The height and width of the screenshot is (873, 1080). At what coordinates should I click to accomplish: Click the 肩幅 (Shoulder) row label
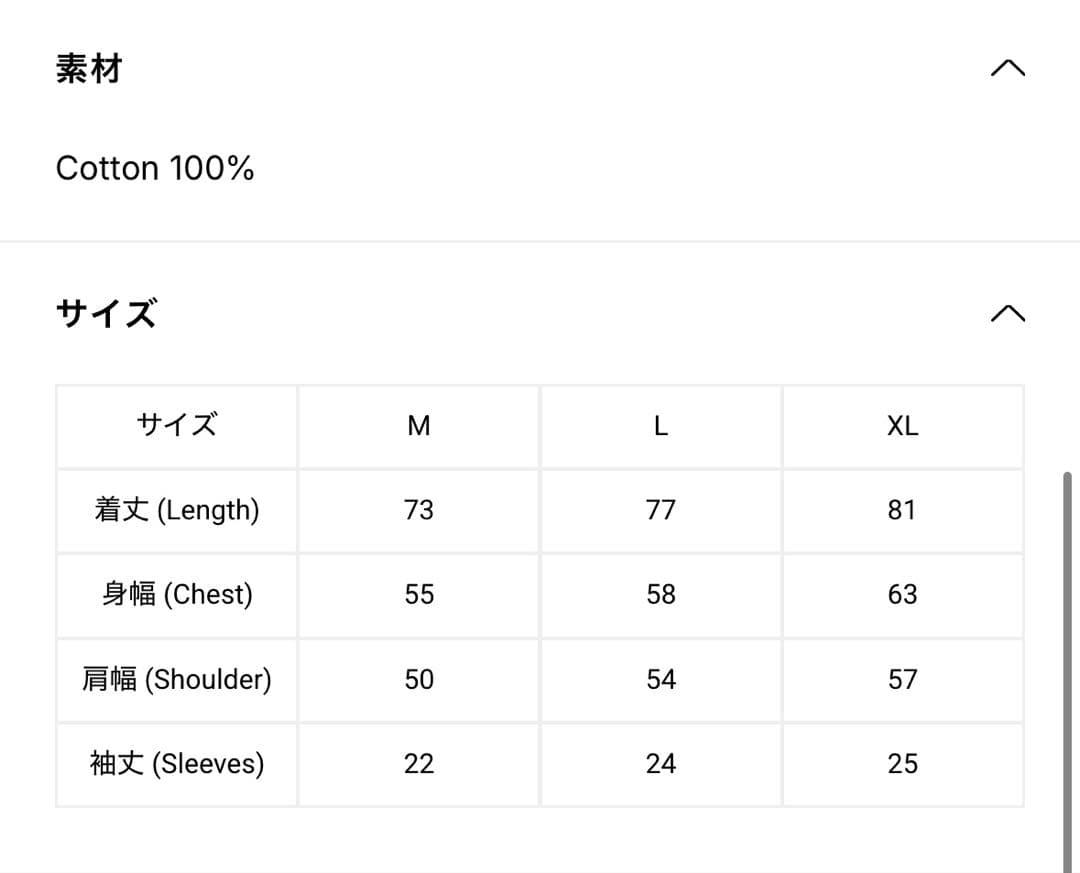(x=176, y=680)
